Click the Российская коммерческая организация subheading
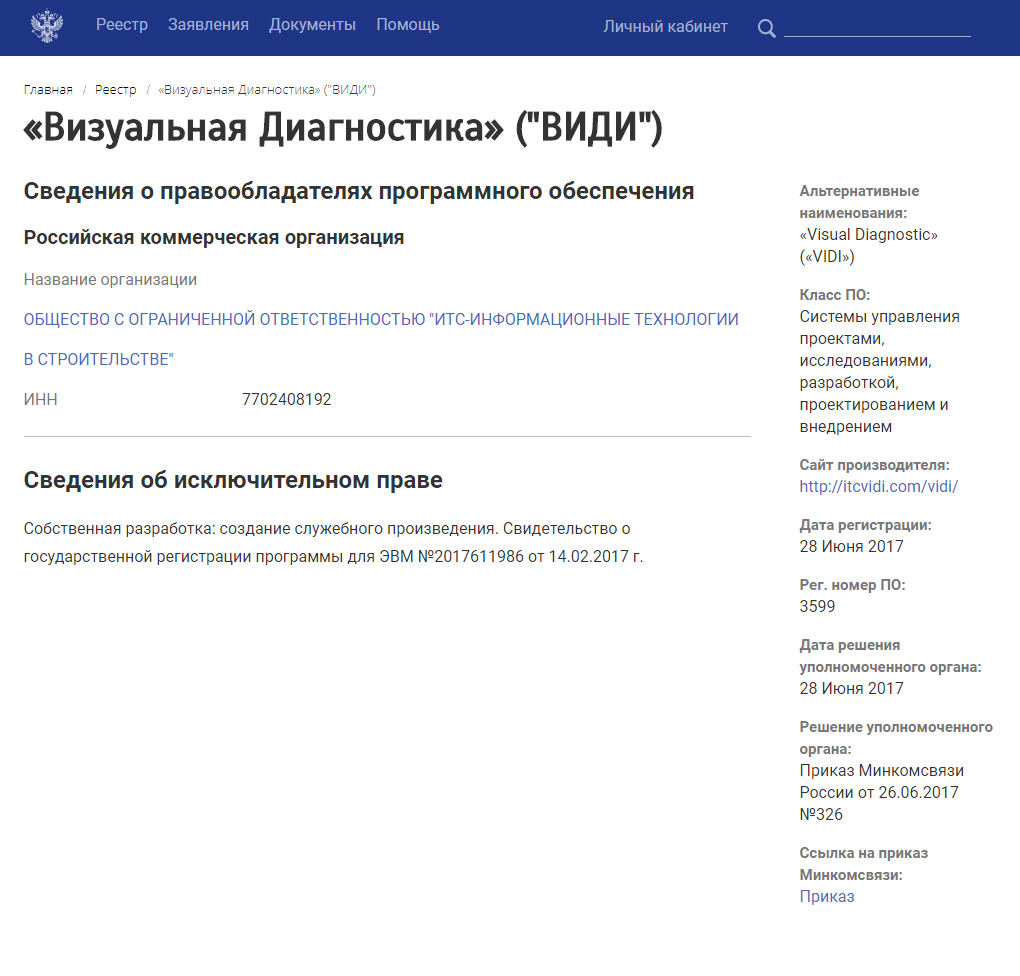Viewport: 1020px width, 976px height. coord(214,237)
